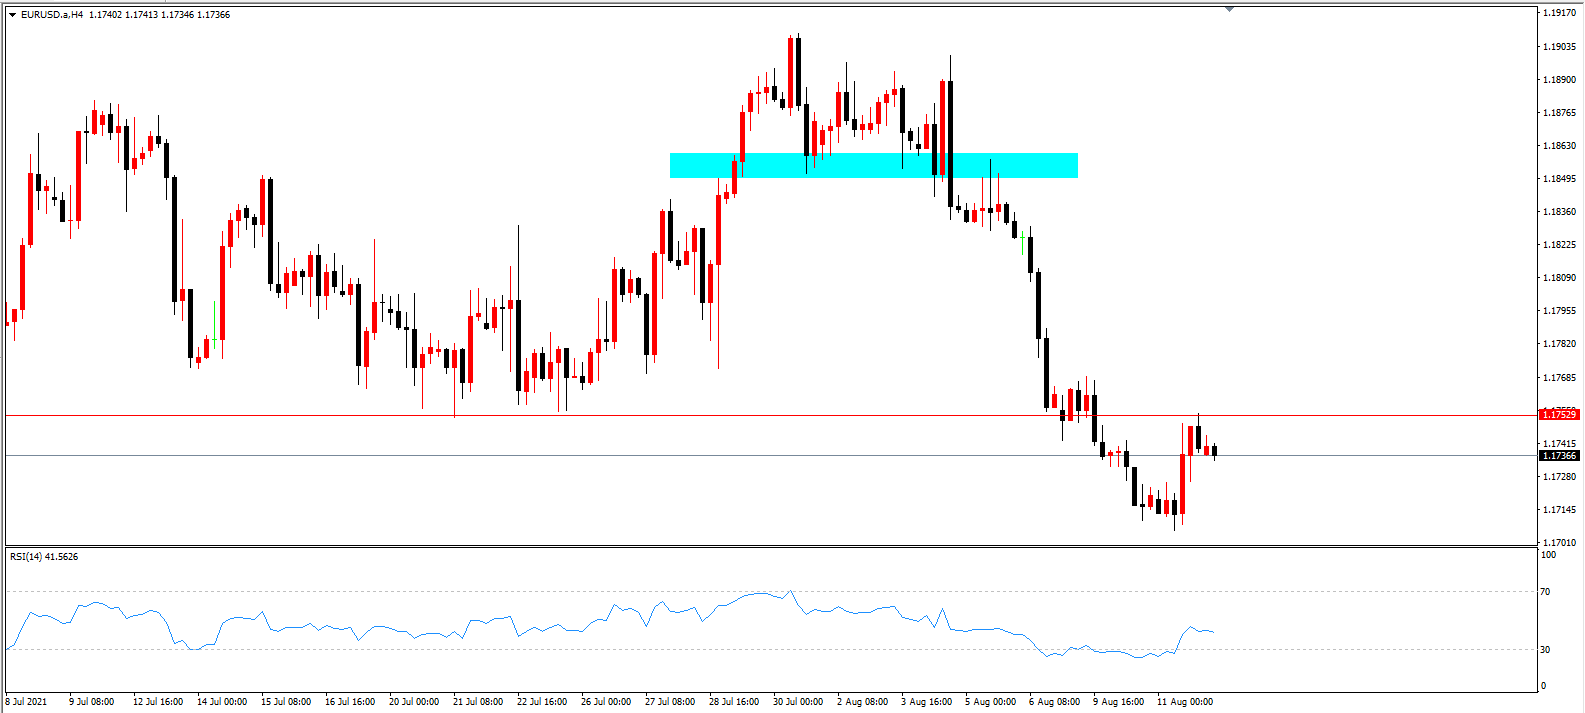Click the 1.19035 price scale label

point(1559,47)
